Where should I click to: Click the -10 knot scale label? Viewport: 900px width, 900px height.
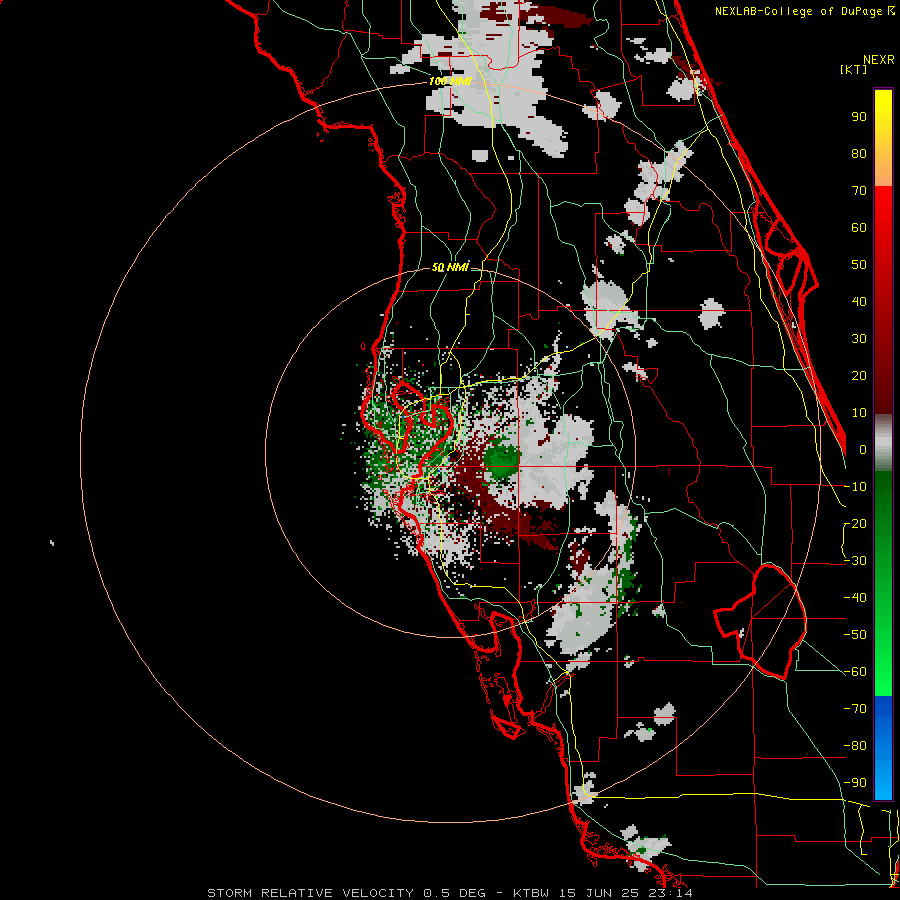click(855, 487)
